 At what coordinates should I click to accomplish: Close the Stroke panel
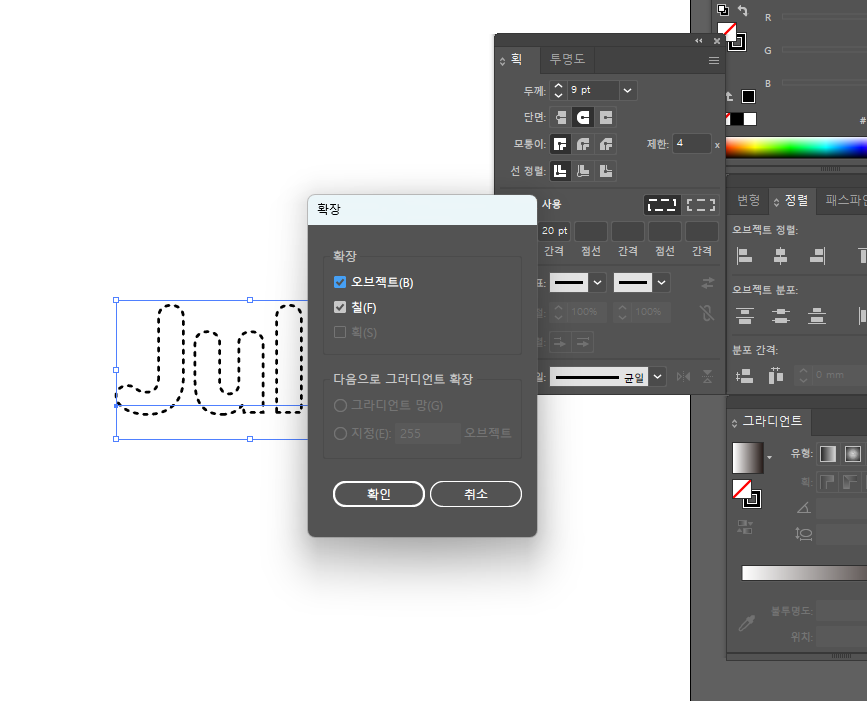[717, 41]
